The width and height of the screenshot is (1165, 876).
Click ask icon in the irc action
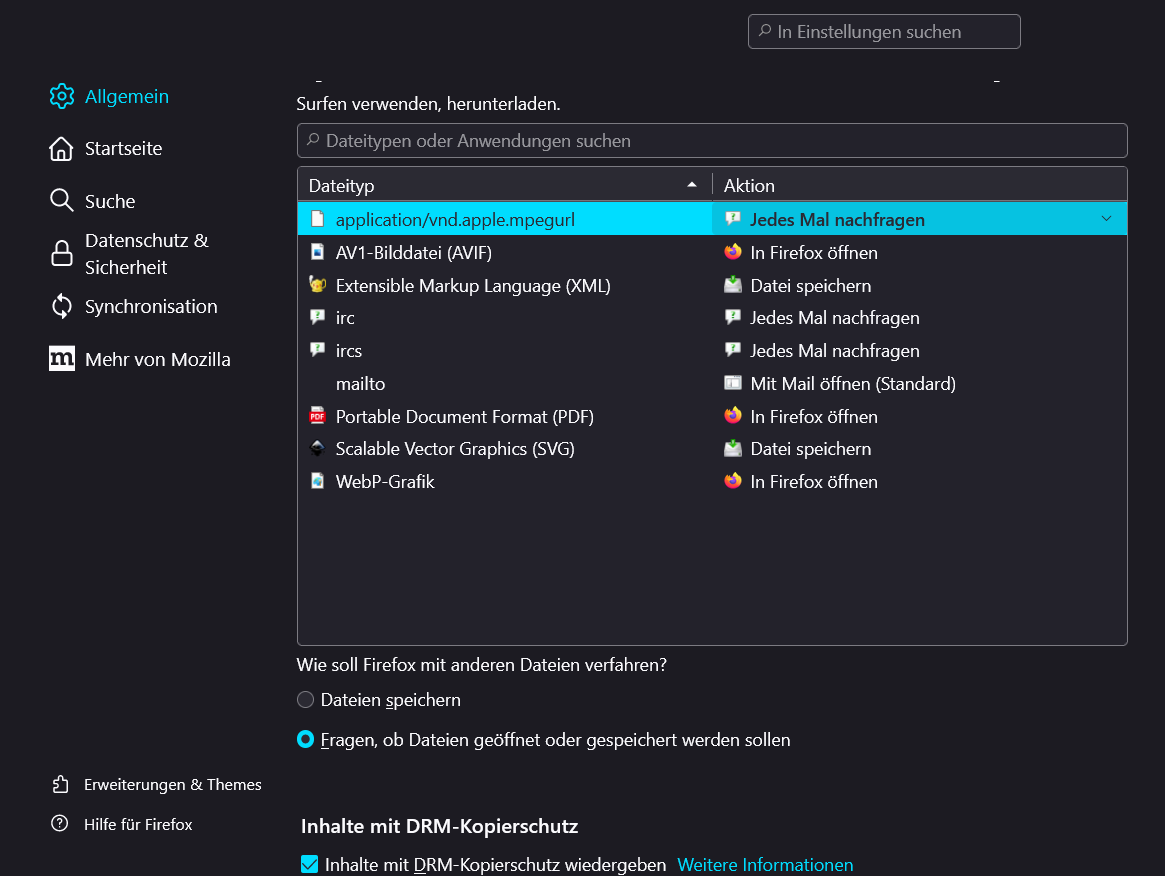(x=733, y=317)
